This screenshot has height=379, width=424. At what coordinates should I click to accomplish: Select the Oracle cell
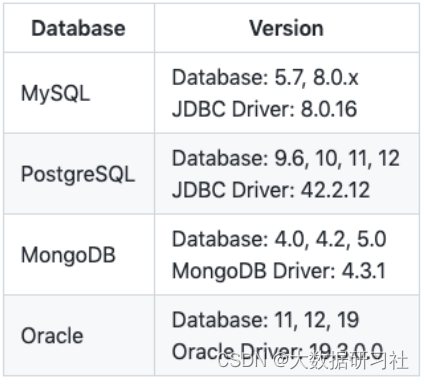click(x=79, y=335)
